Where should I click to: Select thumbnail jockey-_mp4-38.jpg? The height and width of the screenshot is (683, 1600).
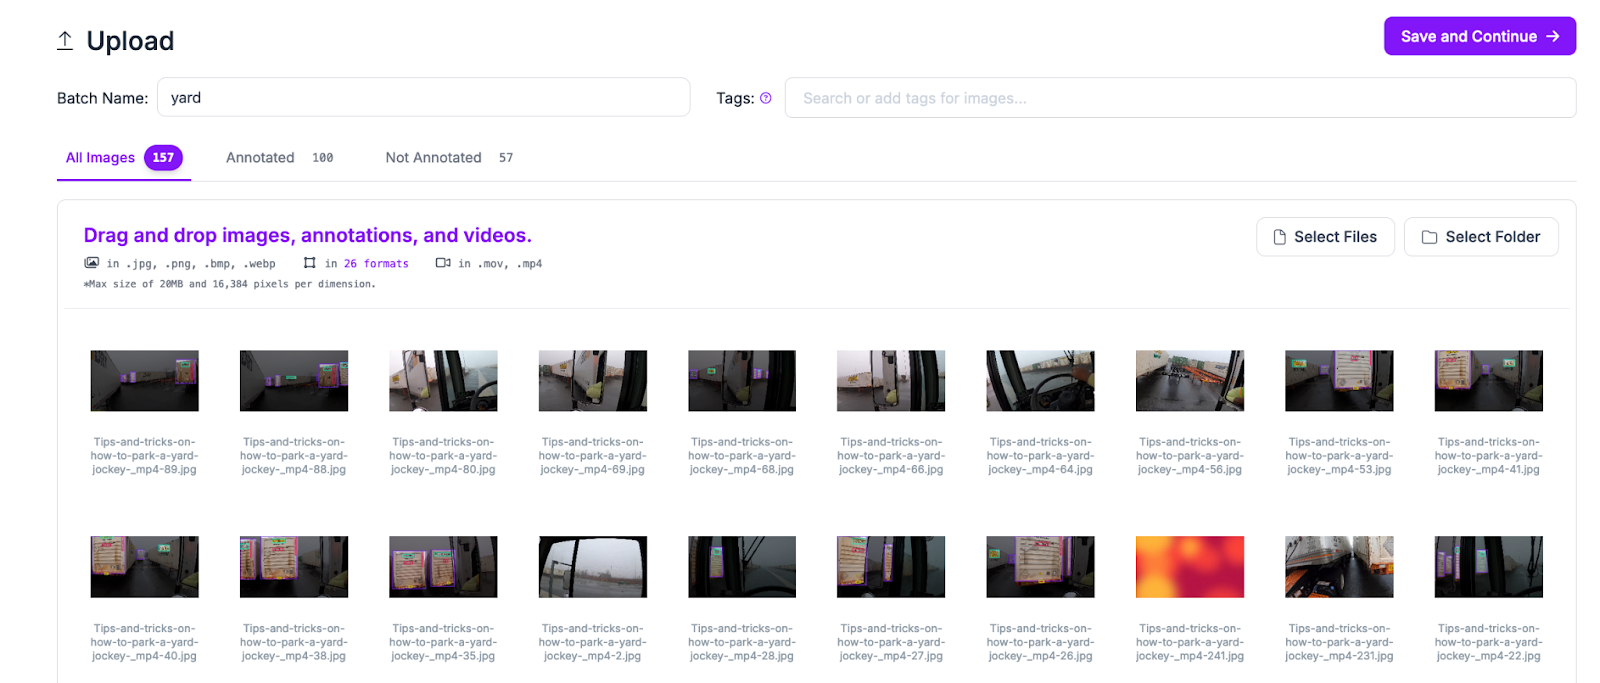tap(294, 567)
